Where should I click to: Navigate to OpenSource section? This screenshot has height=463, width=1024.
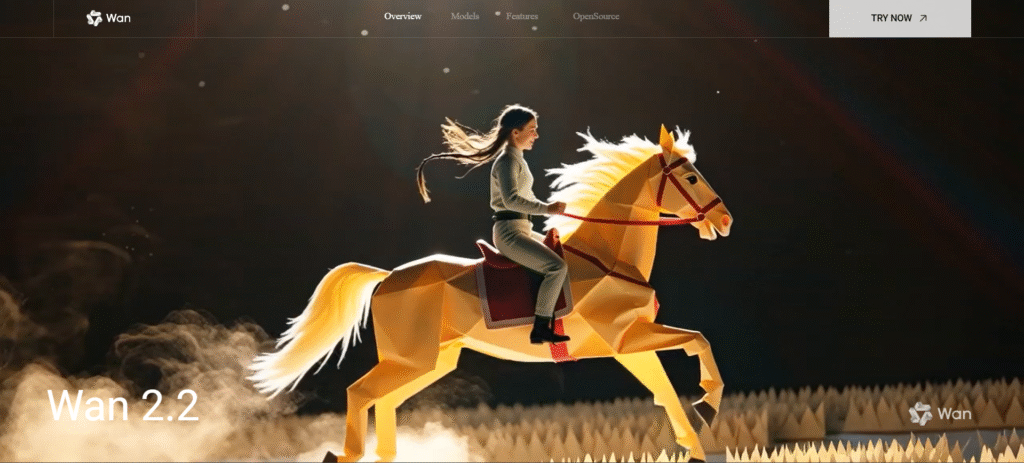596,16
